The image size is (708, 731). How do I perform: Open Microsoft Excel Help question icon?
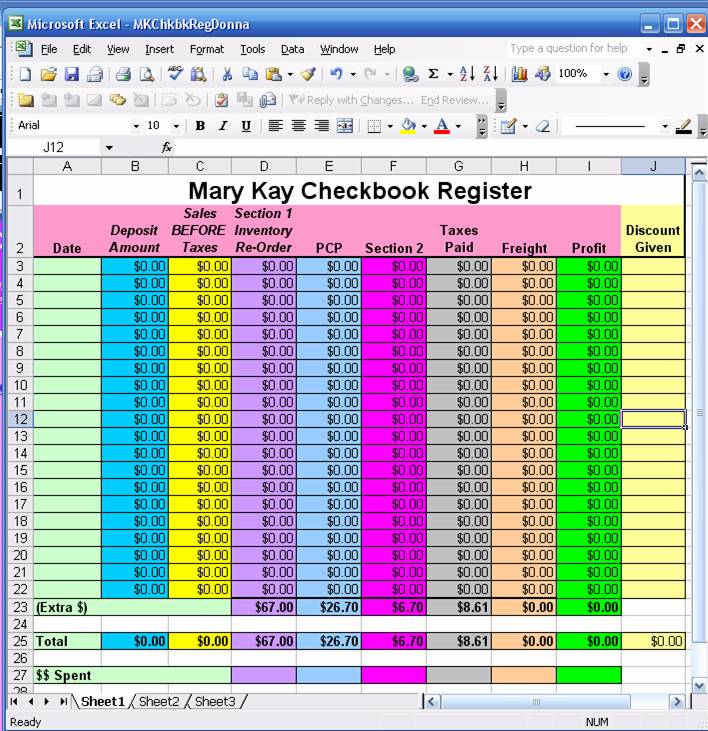(624, 74)
